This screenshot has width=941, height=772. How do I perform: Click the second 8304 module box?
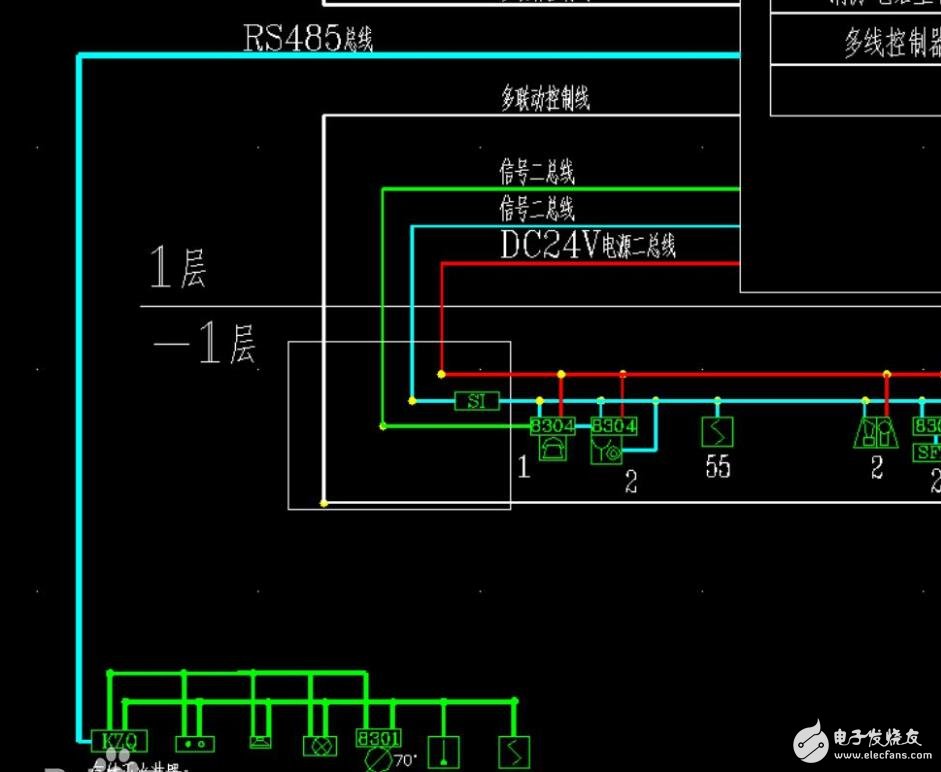click(x=613, y=426)
